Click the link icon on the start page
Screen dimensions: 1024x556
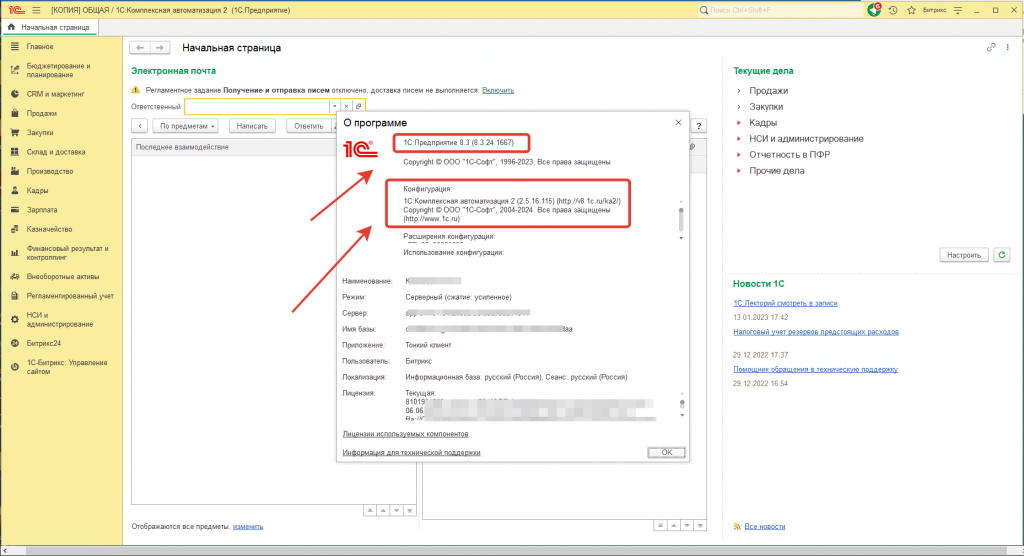[991, 47]
